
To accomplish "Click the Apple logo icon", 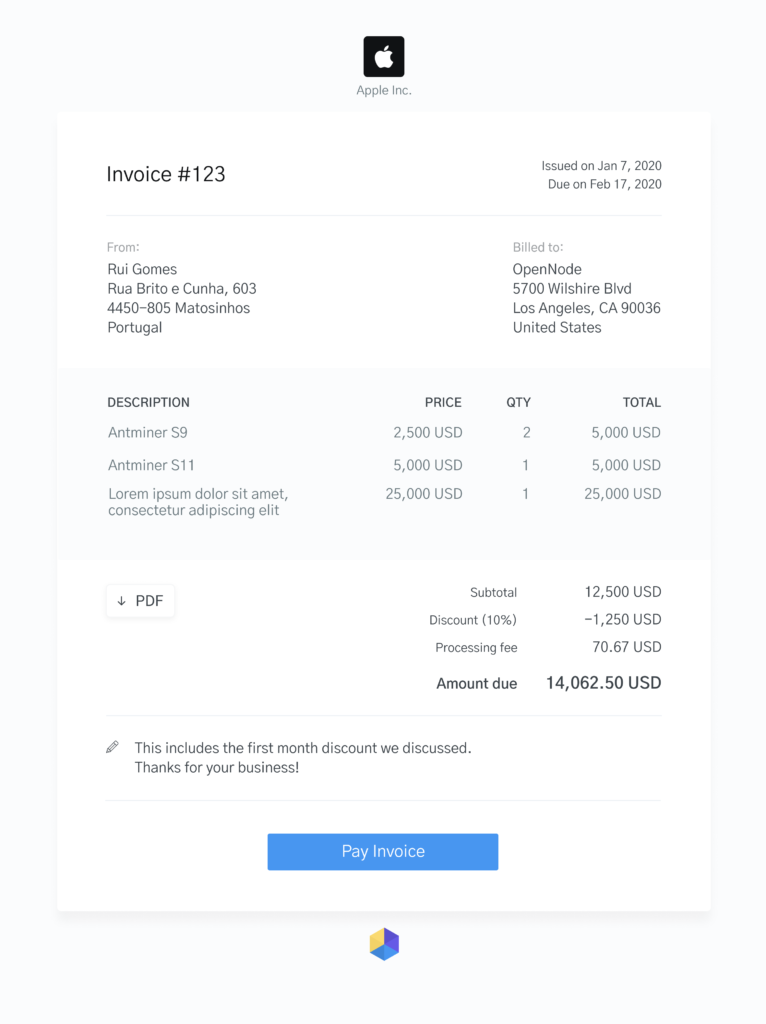I will (x=383, y=56).
